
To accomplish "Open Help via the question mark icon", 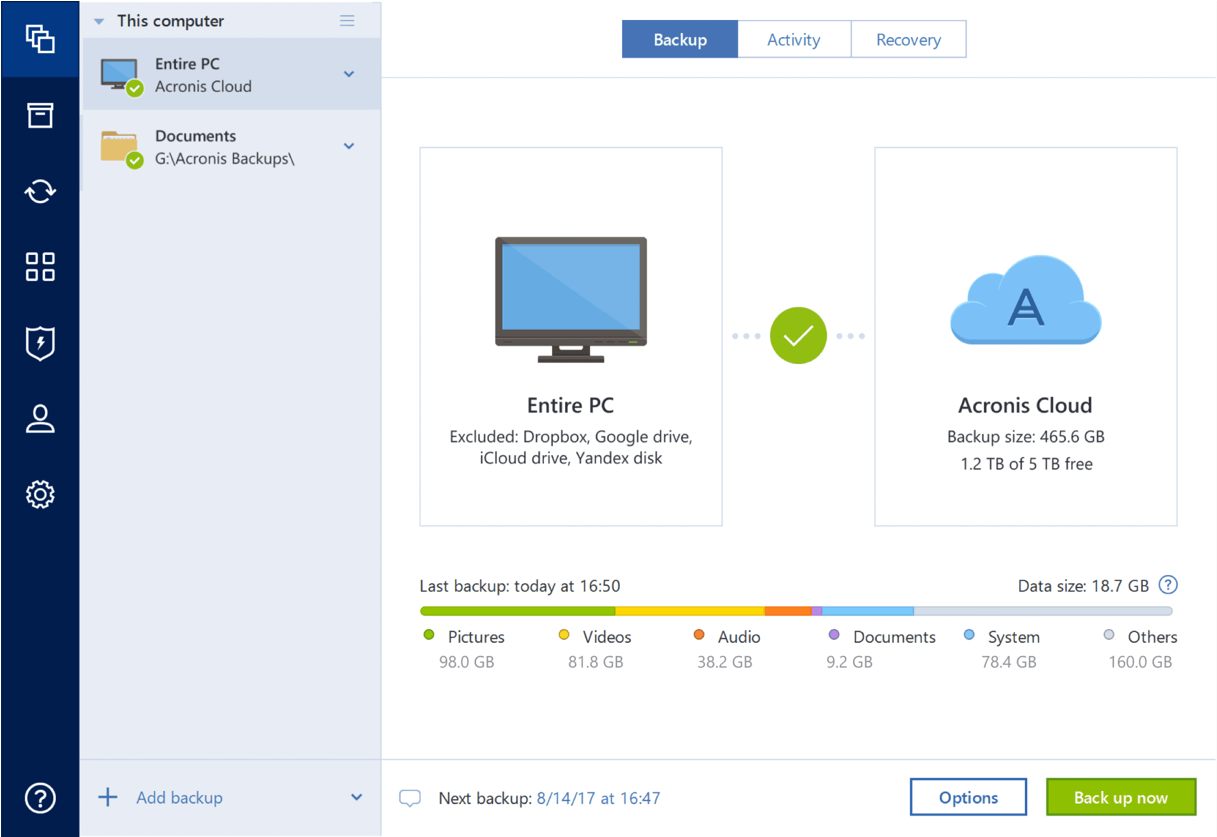I will (40, 798).
